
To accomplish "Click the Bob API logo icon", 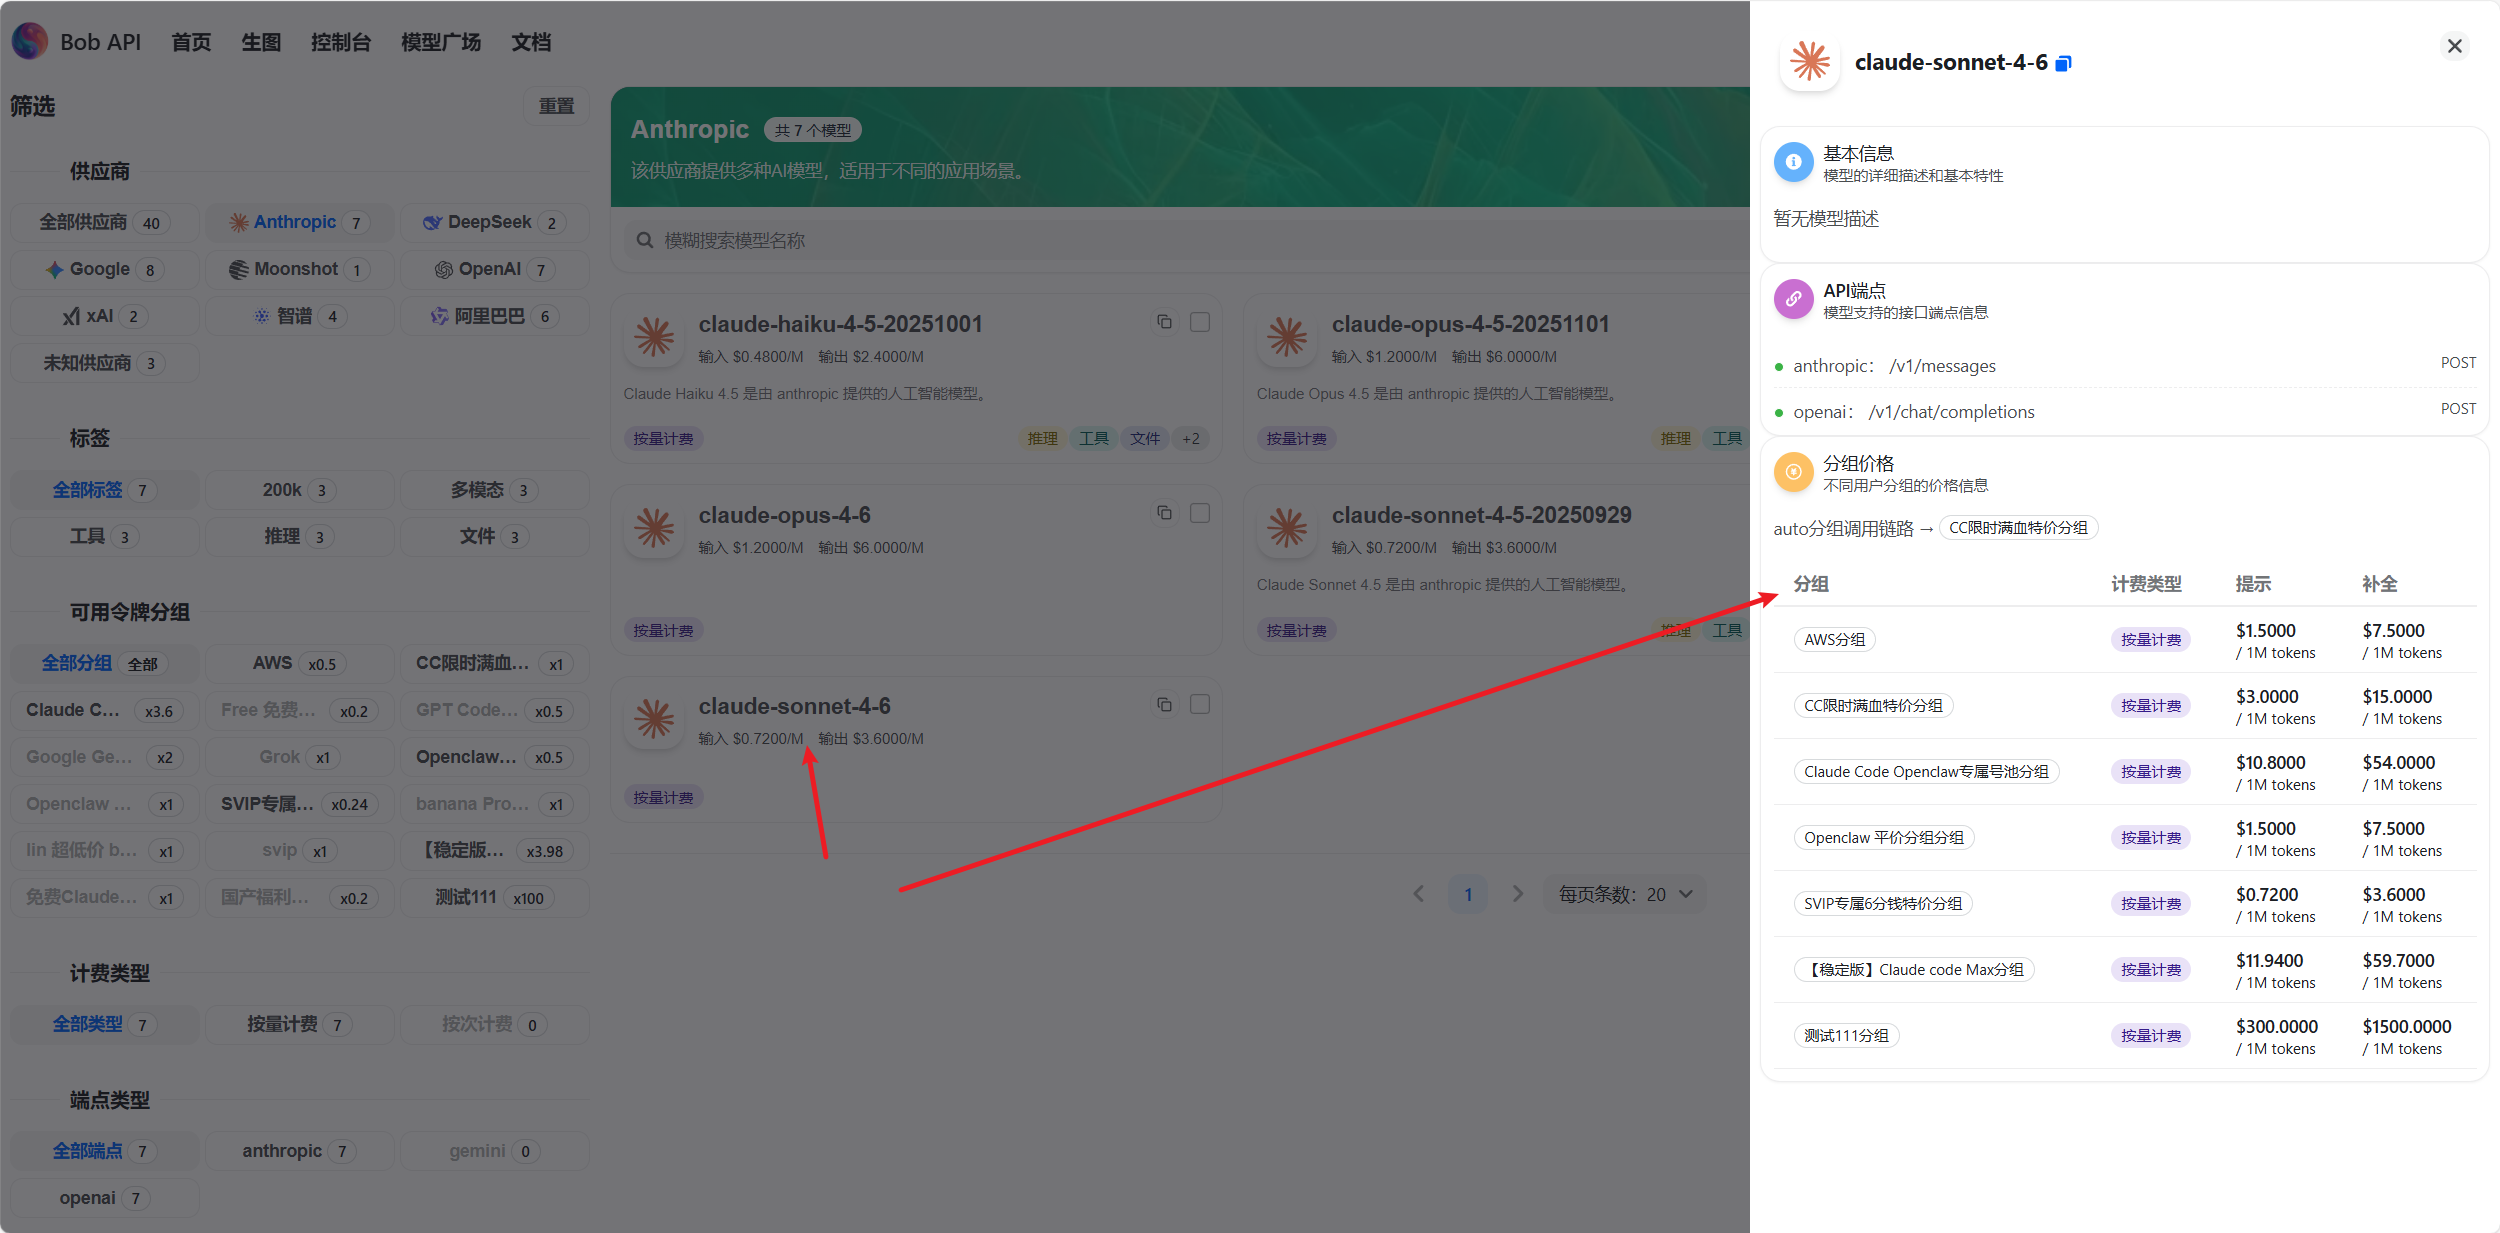I will [x=30, y=41].
